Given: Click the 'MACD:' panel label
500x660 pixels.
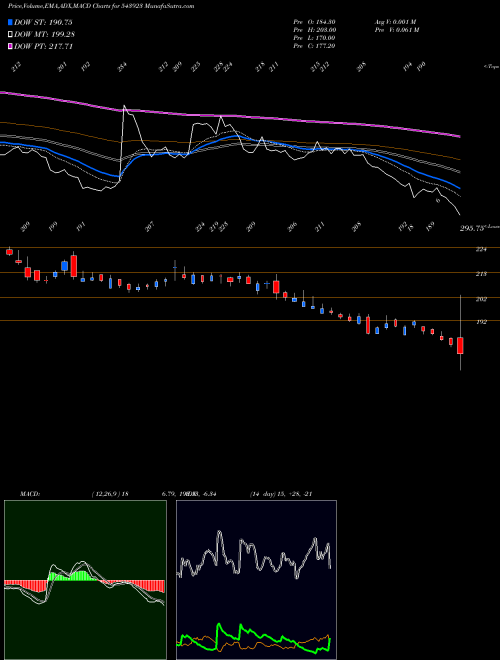Looking at the screenshot, I should (x=29, y=494).
